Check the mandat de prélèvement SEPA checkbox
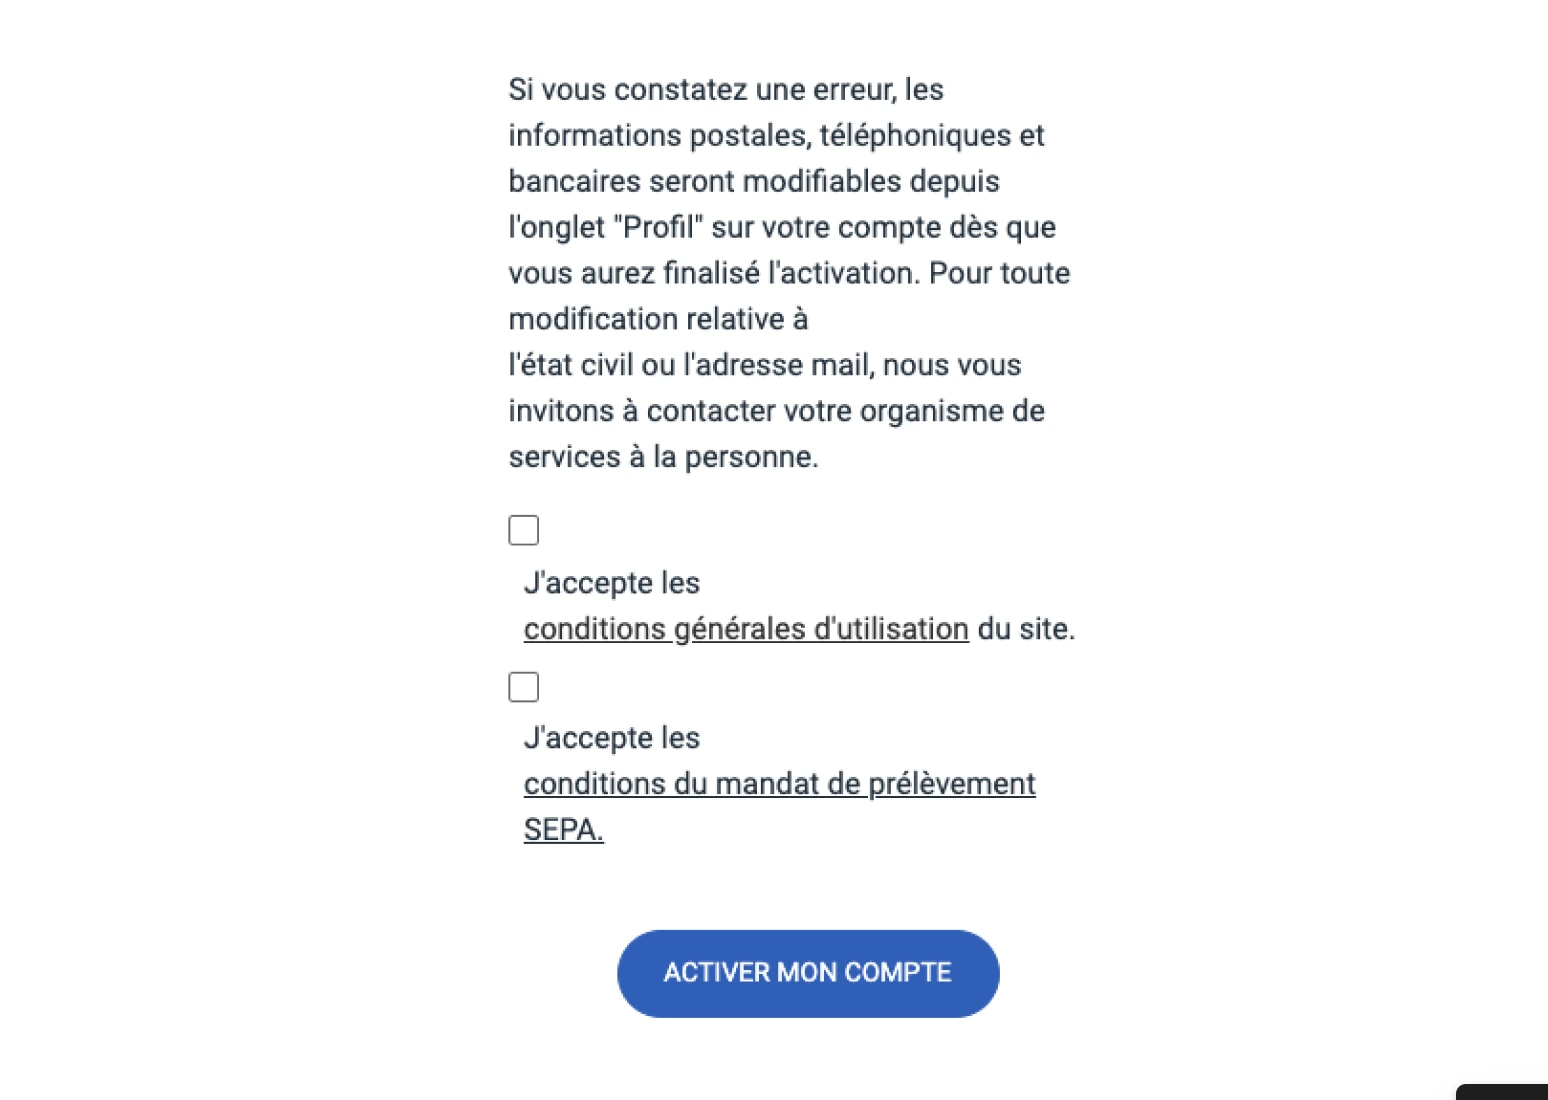Image resolution: width=1548 pixels, height=1100 pixels. click(523, 686)
